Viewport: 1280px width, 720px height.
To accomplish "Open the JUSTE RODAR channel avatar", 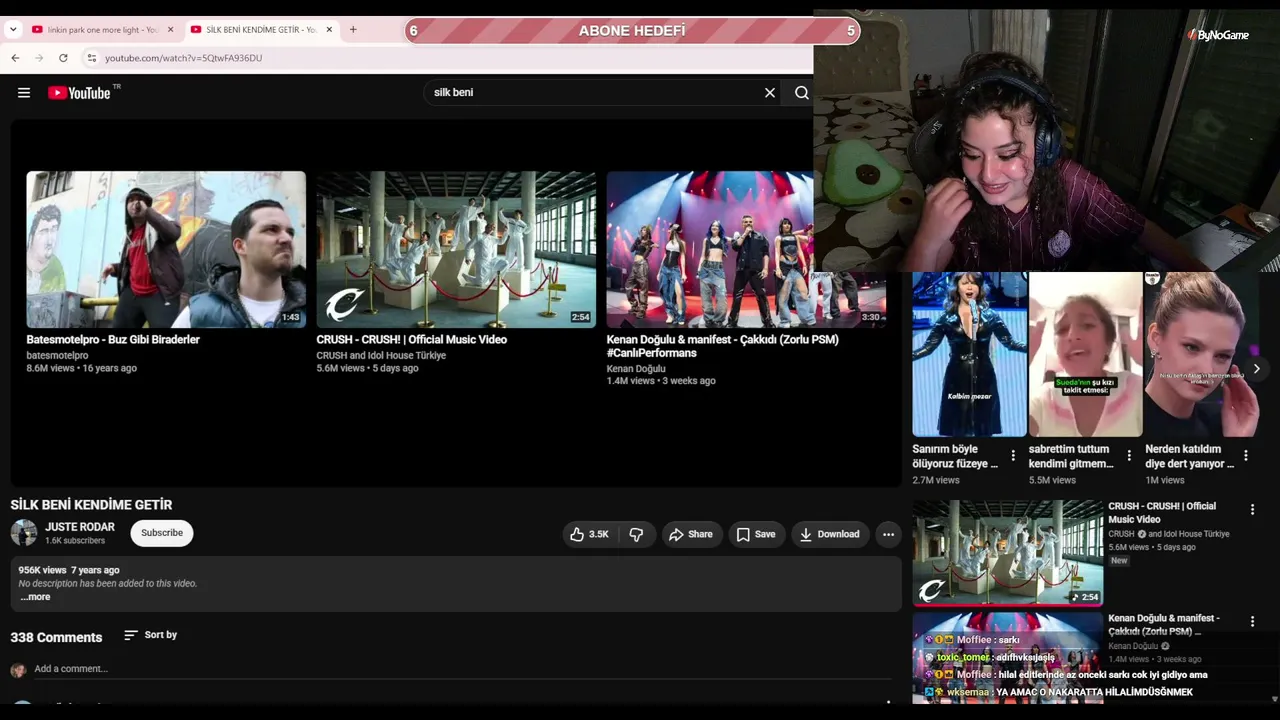I will [24, 533].
